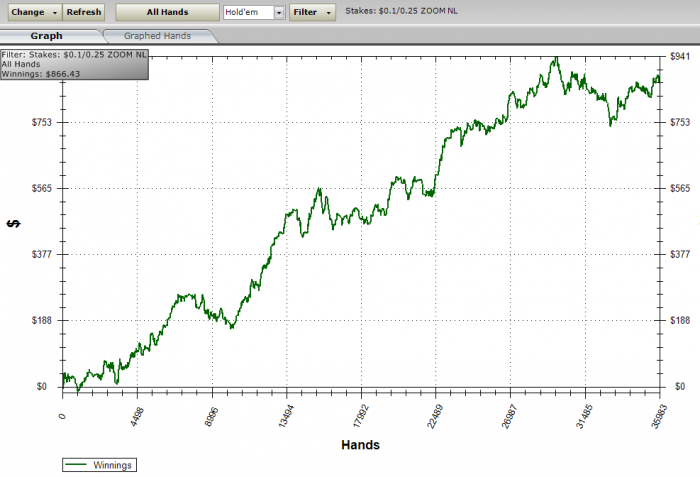Image resolution: width=700 pixels, height=477 pixels.
Task: Refresh the graph data
Action: [x=84, y=12]
